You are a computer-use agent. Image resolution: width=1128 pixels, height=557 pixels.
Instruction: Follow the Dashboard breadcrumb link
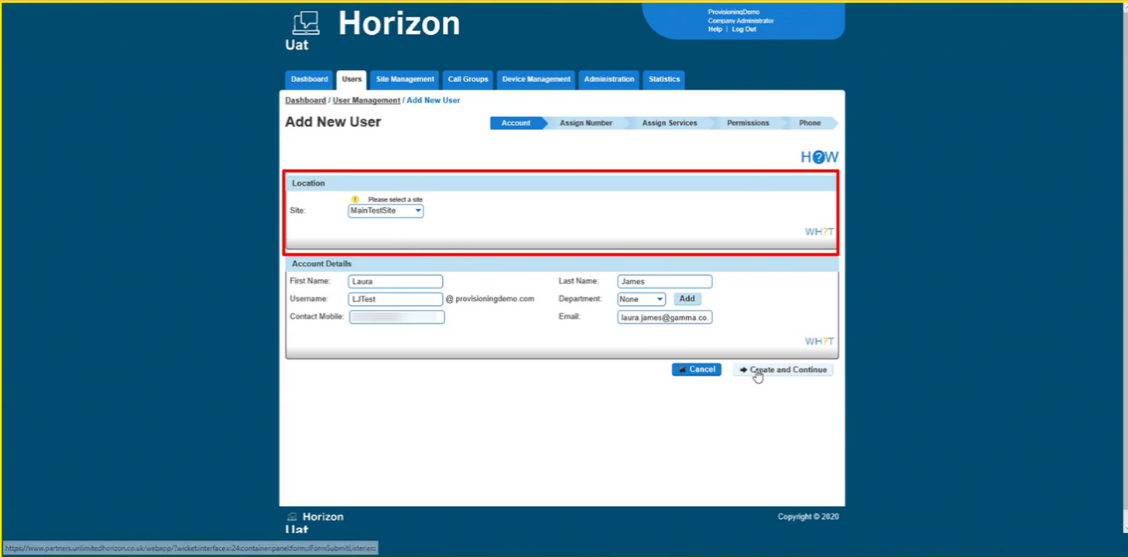point(305,100)
